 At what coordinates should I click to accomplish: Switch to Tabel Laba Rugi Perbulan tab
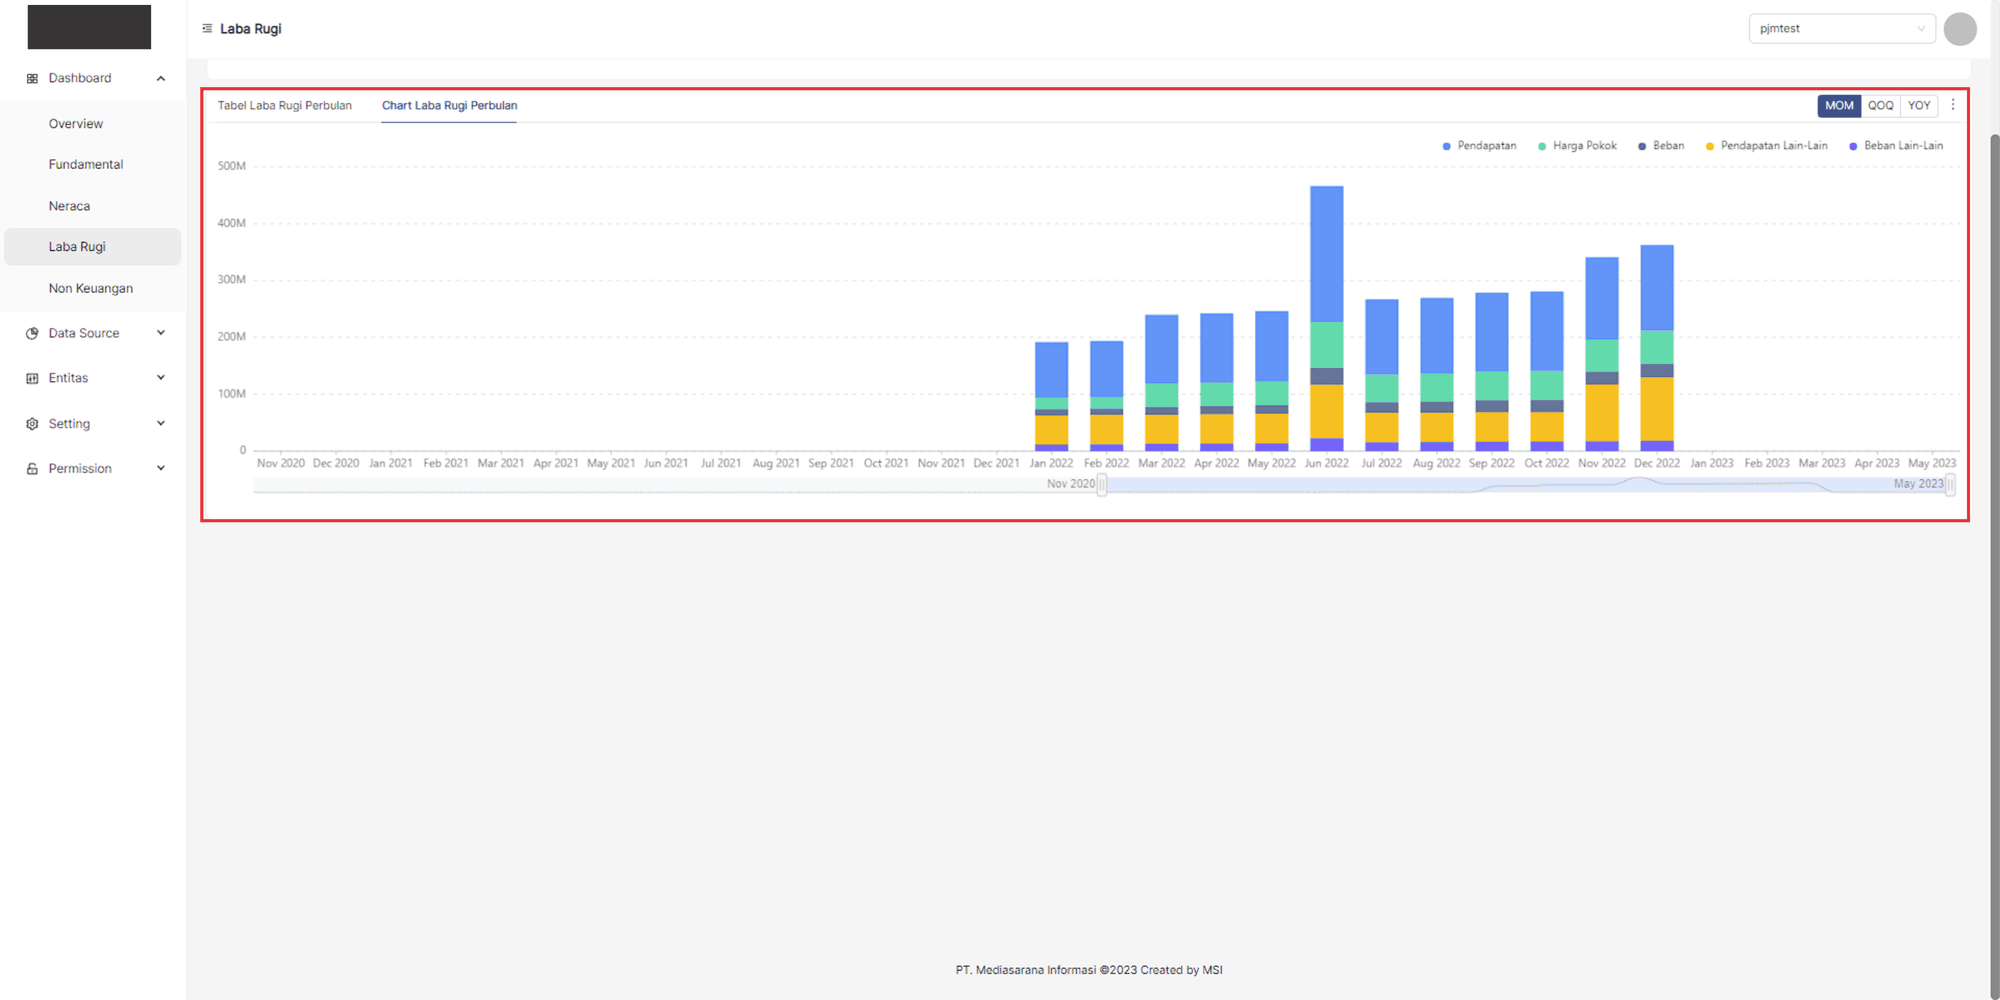285,106
